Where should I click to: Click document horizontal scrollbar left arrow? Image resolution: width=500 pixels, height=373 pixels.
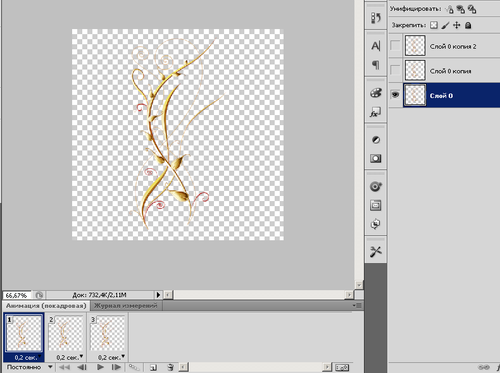168,295
